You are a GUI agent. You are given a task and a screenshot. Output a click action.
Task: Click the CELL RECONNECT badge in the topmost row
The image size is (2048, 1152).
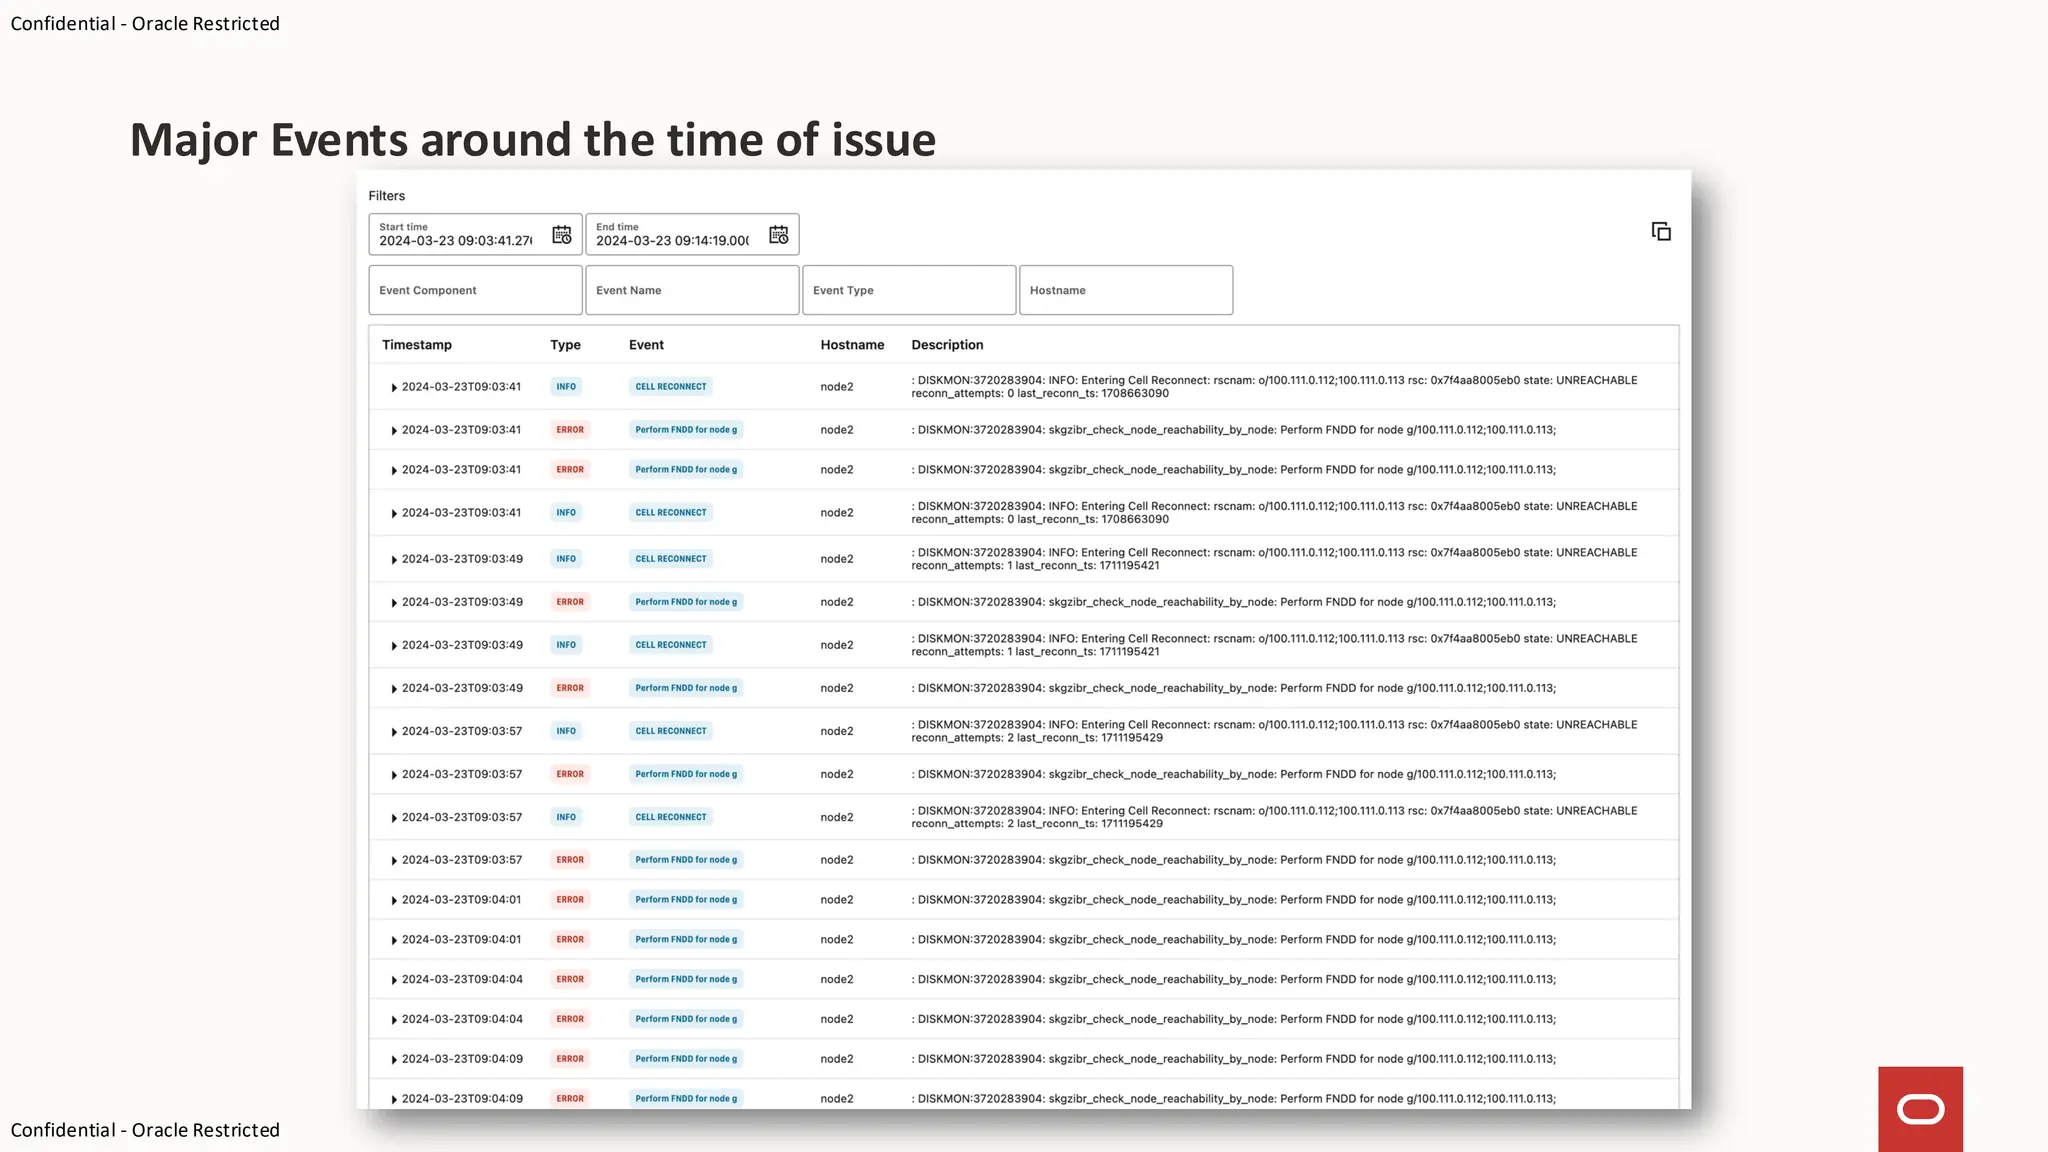point(671,387)
